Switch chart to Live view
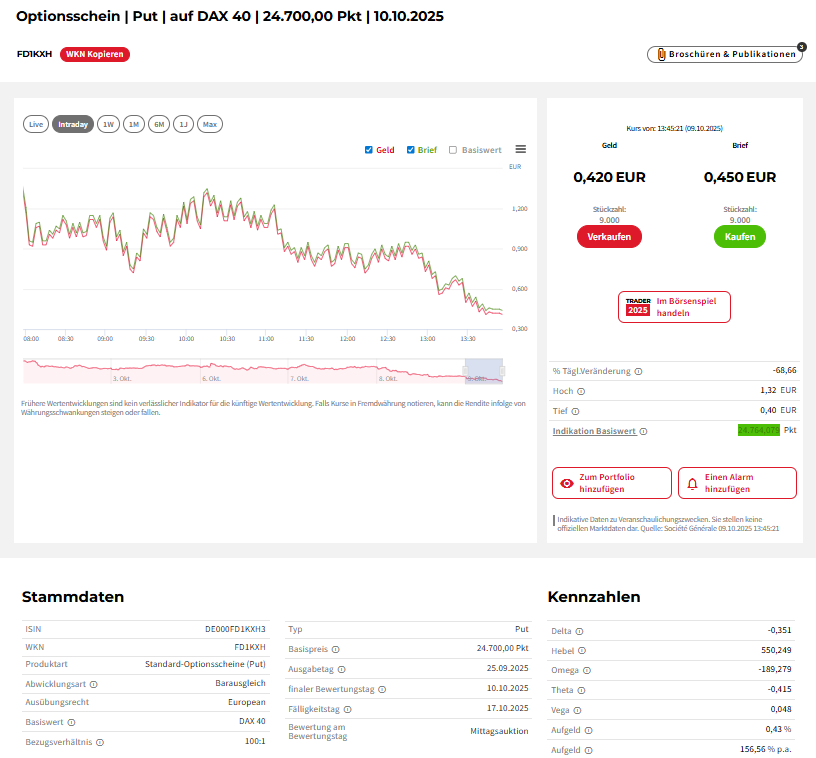This screenshot has height=758, width=816. tap(36, 124)
